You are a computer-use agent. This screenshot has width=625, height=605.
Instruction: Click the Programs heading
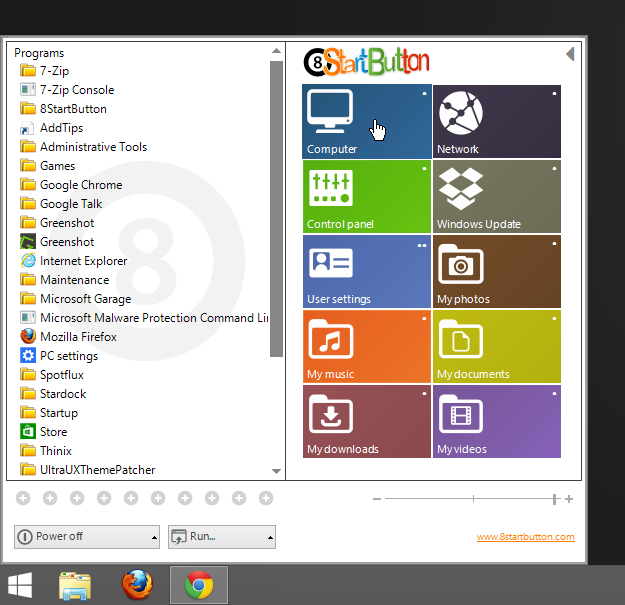pos(39,53)
